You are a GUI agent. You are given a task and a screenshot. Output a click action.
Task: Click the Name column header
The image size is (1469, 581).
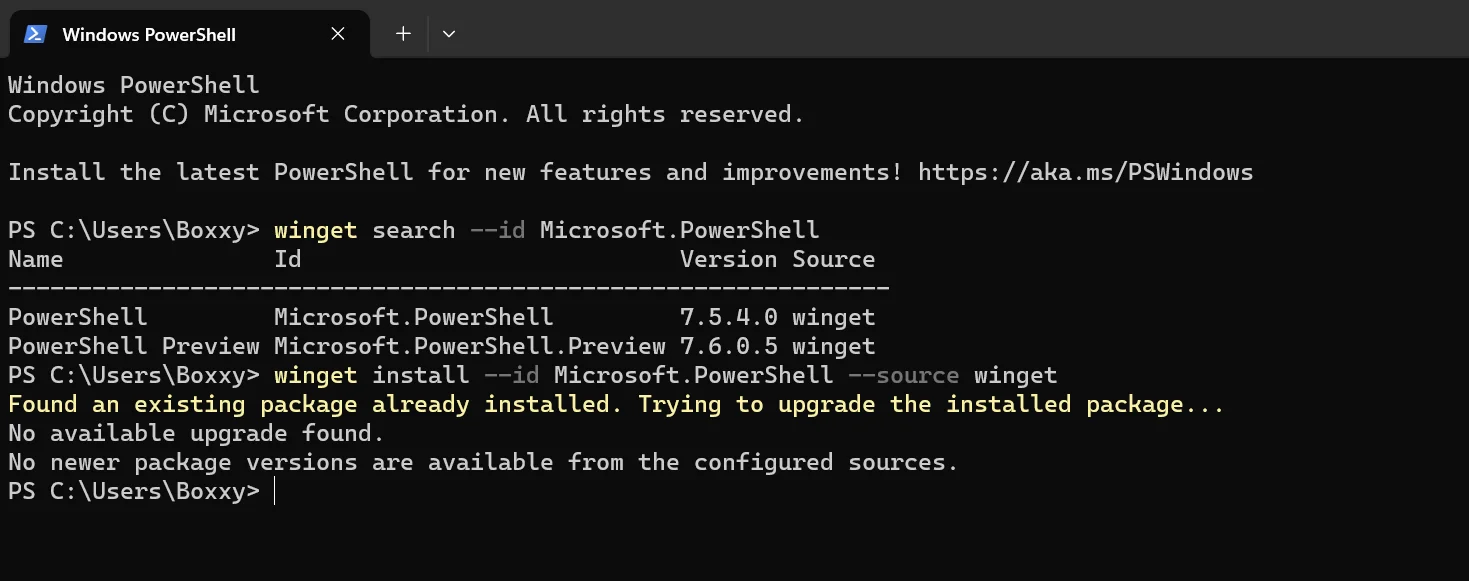click(x=35, y=259)
